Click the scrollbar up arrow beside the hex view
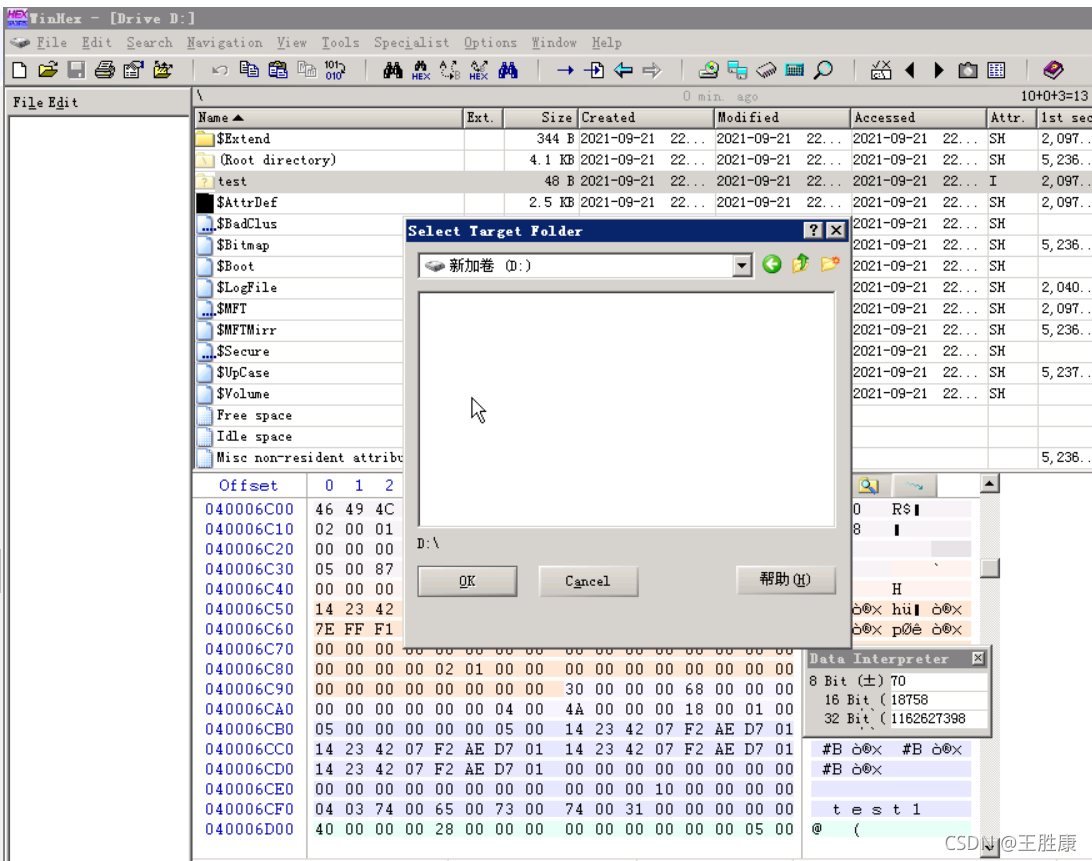The height and width of the screenshot is (861, 1092). click(x=990, y=483)
